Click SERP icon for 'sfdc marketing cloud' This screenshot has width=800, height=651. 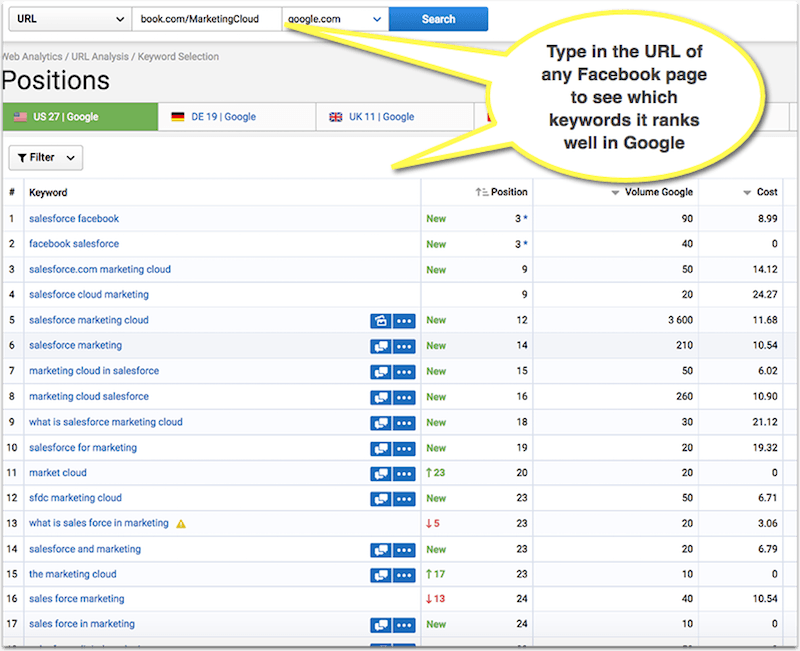(381, 498)
